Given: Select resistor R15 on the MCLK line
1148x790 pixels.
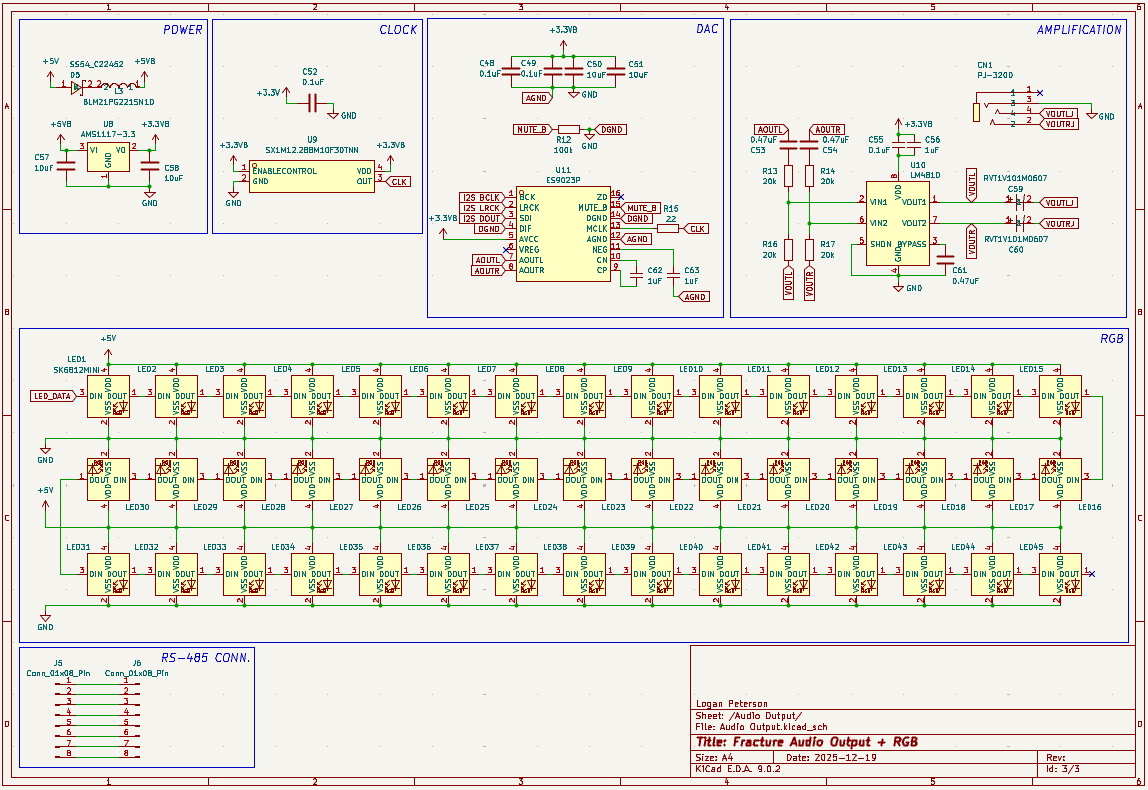Looking at the screenshot, I should pyautogui.click(x=669, y=229).
